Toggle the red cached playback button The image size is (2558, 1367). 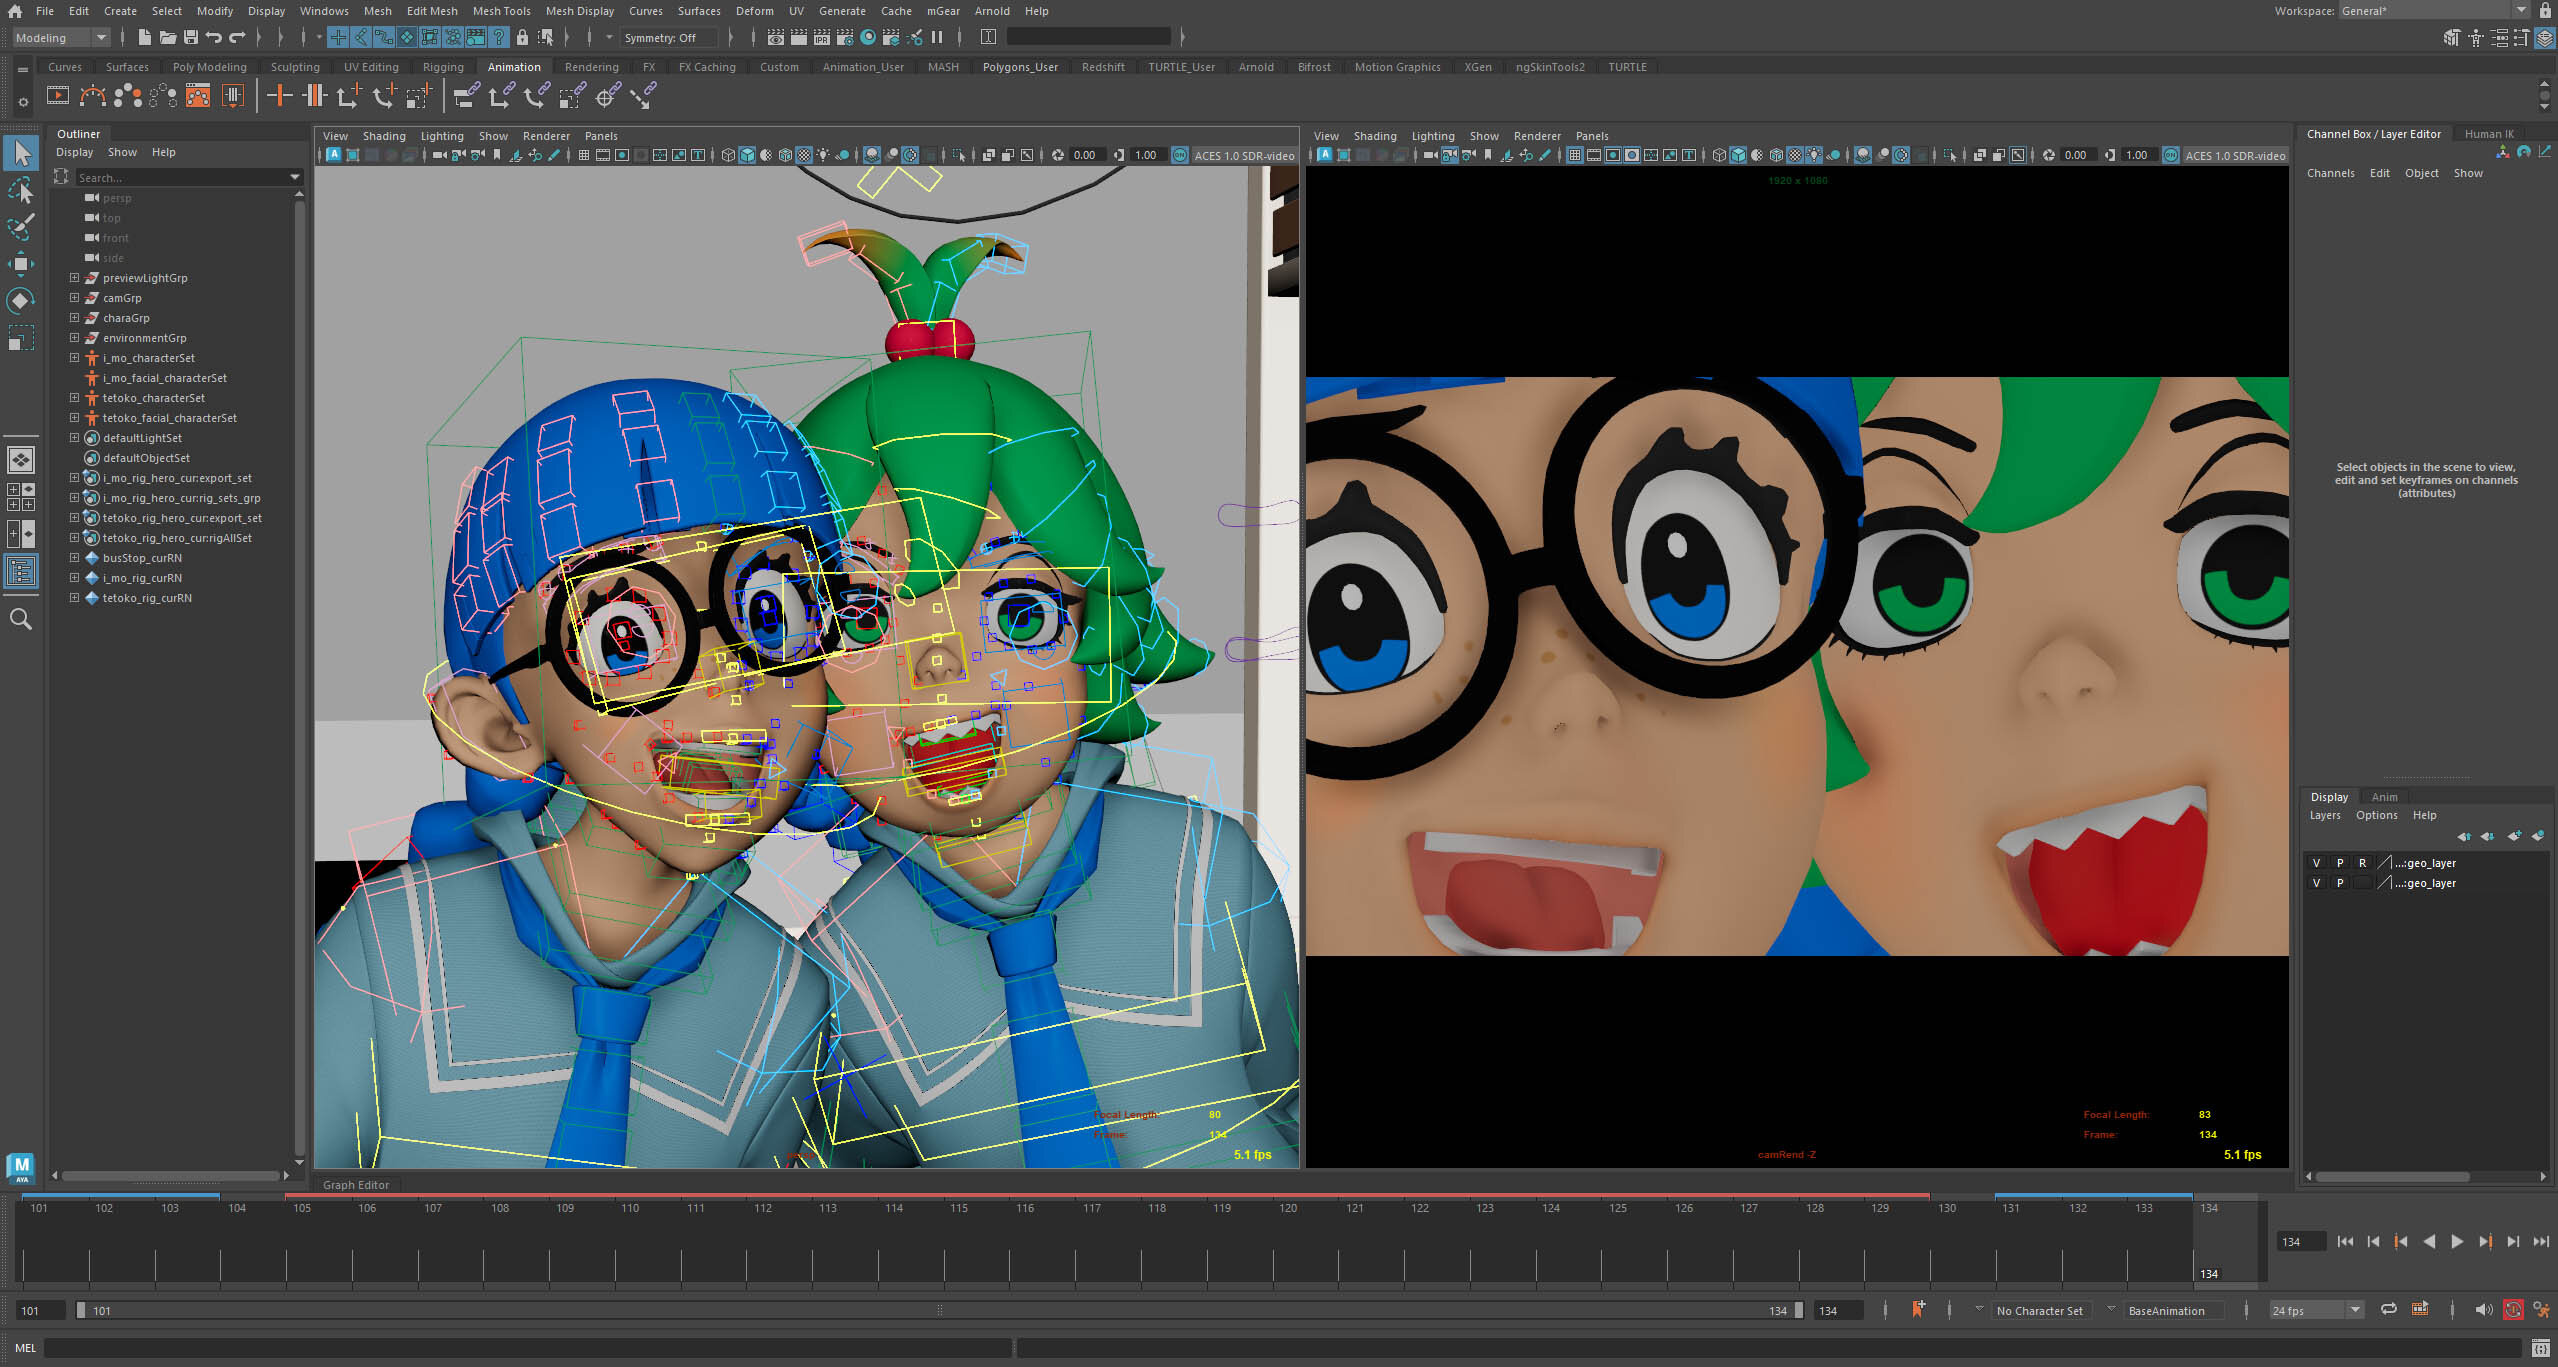(x=2513, y=1310)
